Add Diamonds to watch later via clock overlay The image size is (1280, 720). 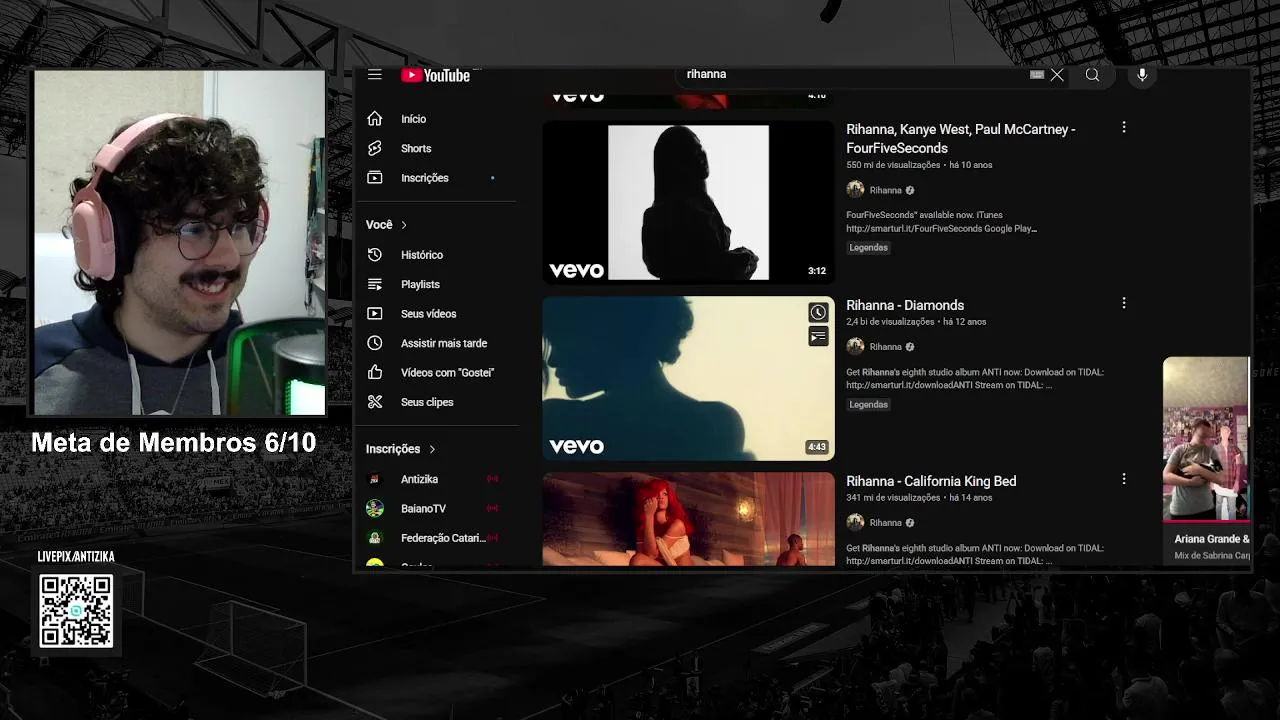tap(818, 313)
